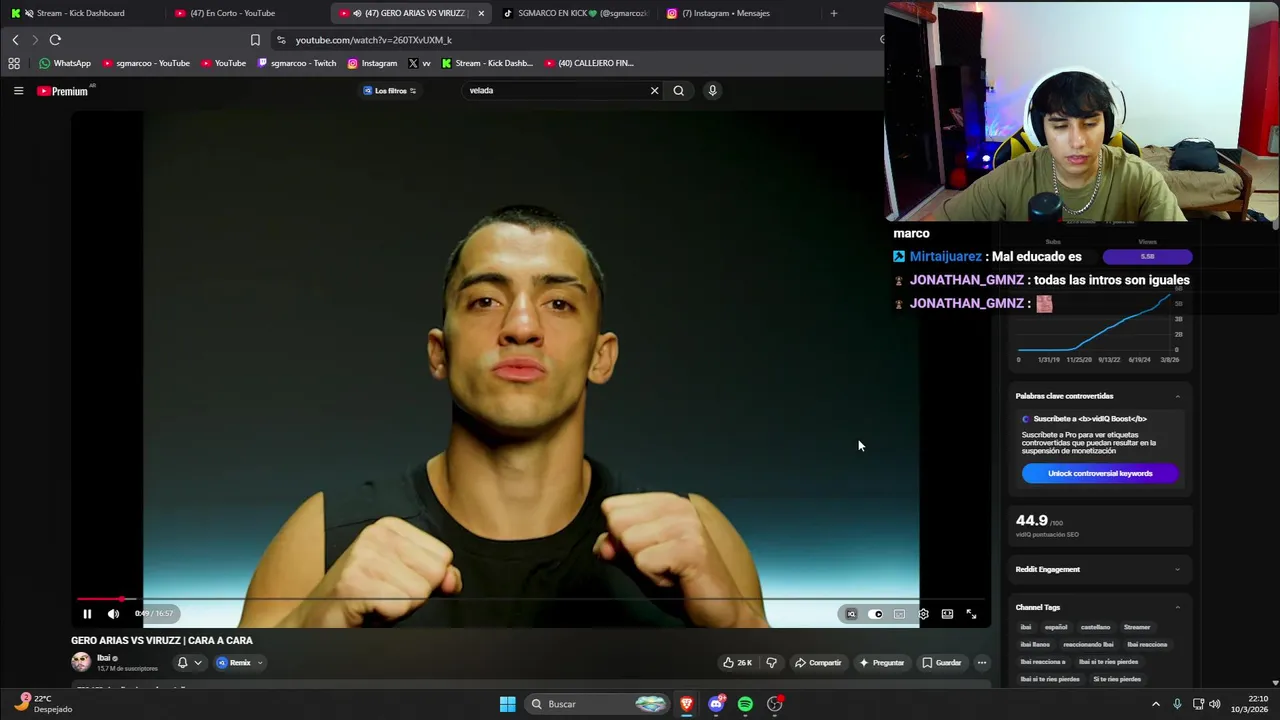This screenshot has height=720, width=1280.
Task: Click the search magnifier button
Action: click(x=679, y=91)
